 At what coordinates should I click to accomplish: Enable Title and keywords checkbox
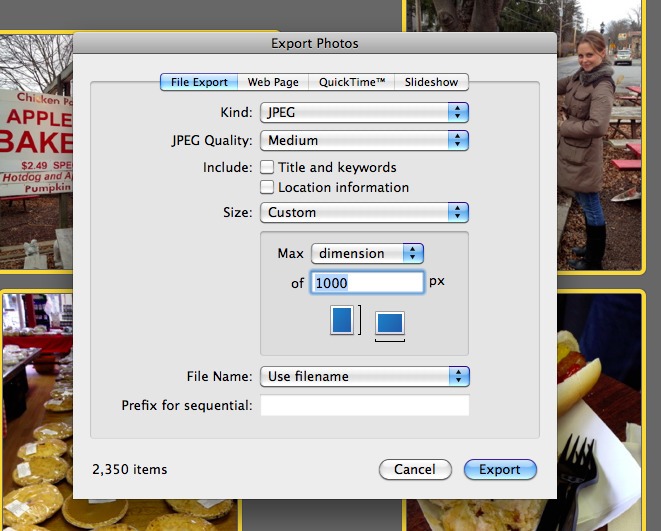(x=267, y=168)
